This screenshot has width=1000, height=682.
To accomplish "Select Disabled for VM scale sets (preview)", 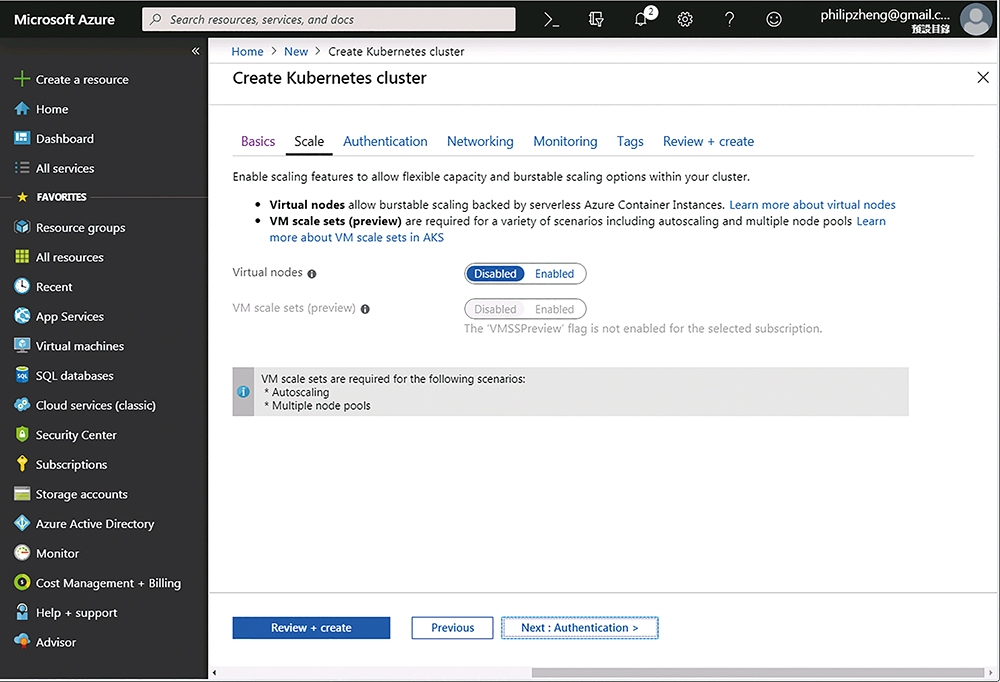I will 495,309.
